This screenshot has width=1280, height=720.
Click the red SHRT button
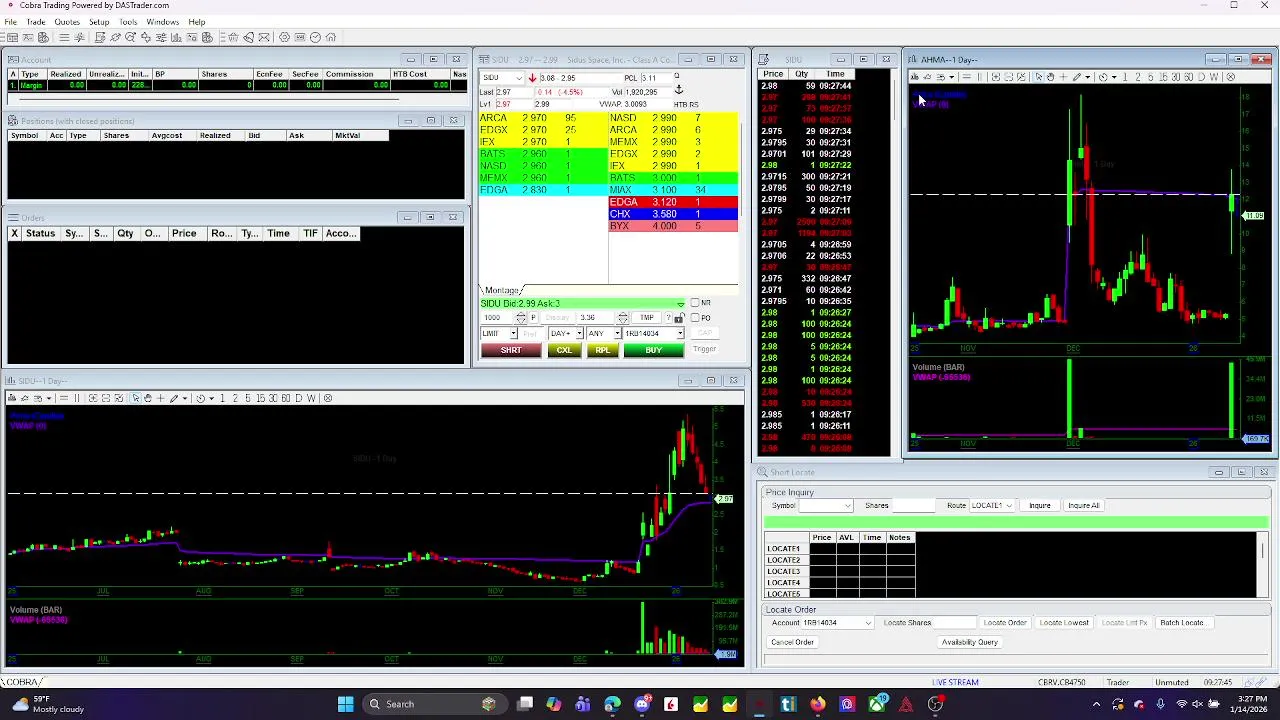(511, 350)
